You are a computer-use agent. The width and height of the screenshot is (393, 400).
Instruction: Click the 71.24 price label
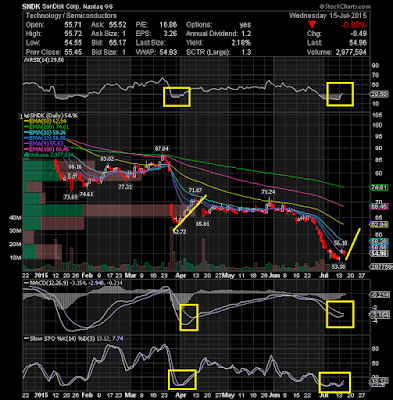268,192
